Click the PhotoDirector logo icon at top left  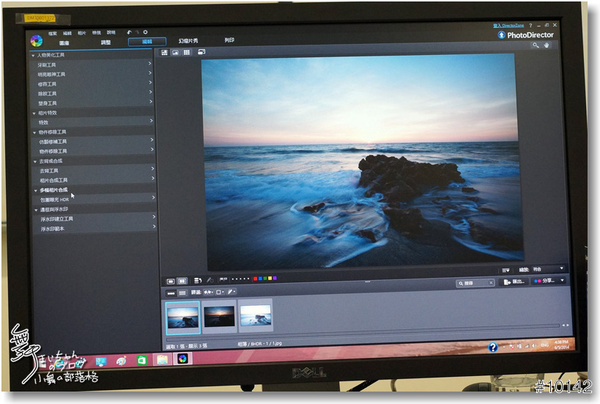click(x=37, y=41)
